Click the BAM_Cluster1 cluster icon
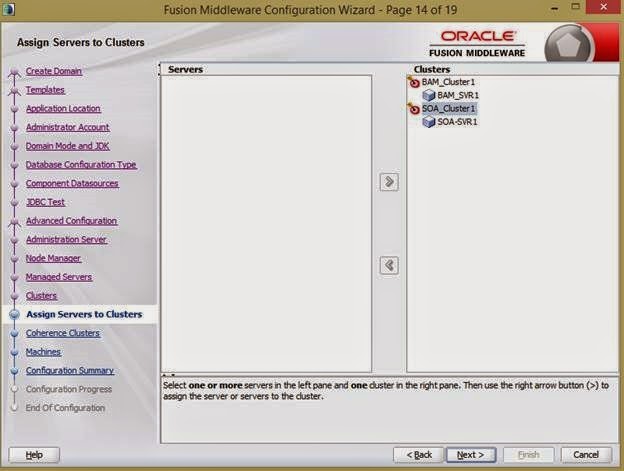 click(x=414, y=82)
